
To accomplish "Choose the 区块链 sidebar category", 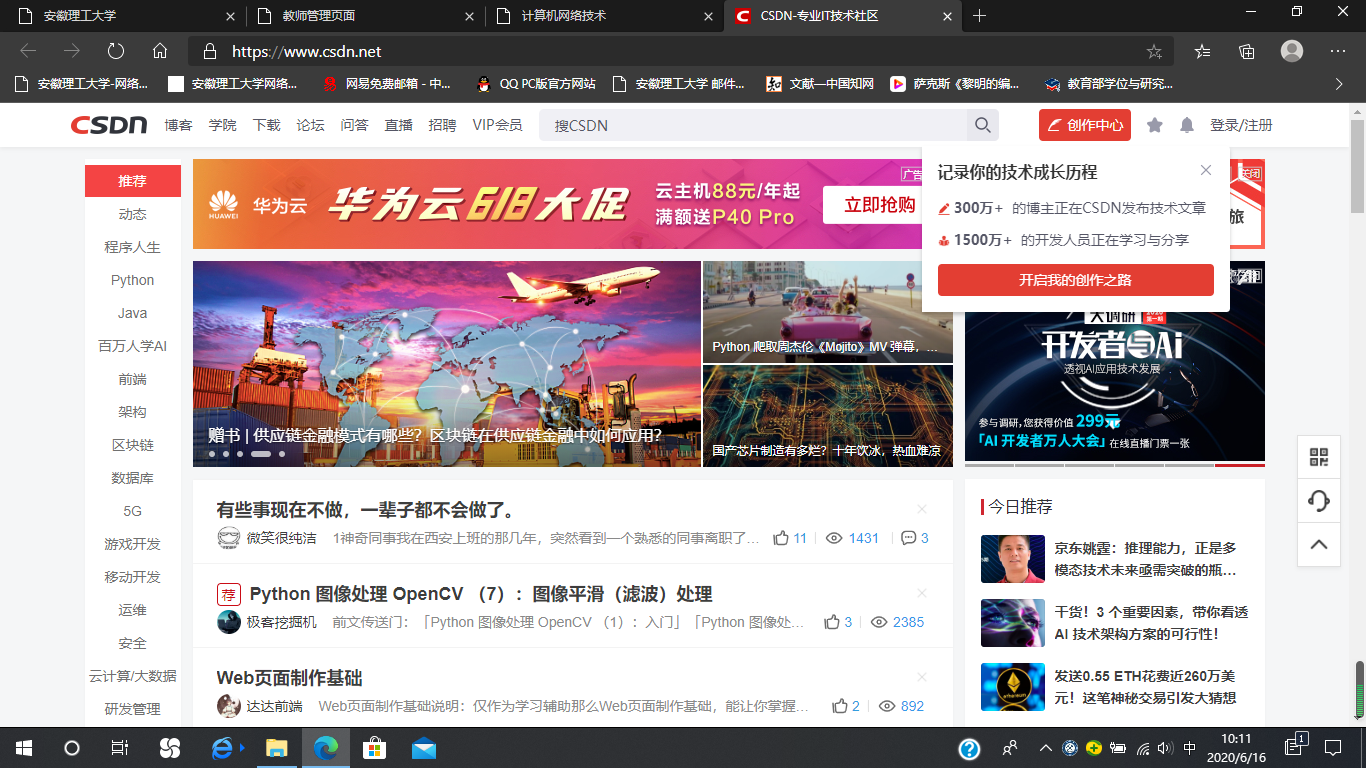I will coord(133,445).
